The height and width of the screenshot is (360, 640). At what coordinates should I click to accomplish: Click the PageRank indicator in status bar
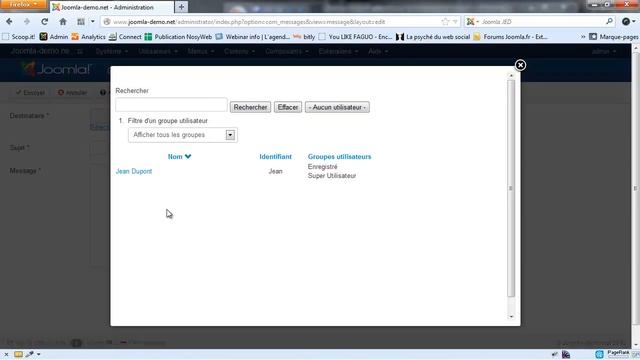[618, 354]
